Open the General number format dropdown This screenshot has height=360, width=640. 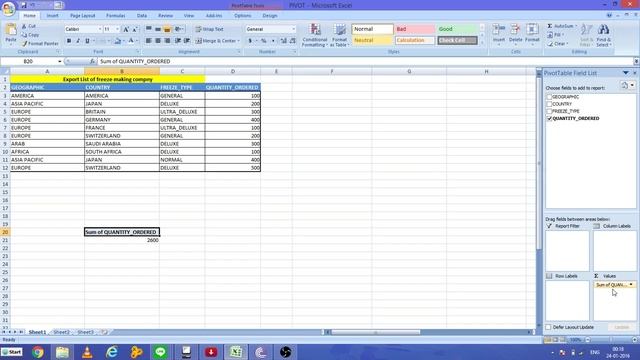[x=293, y=29]
